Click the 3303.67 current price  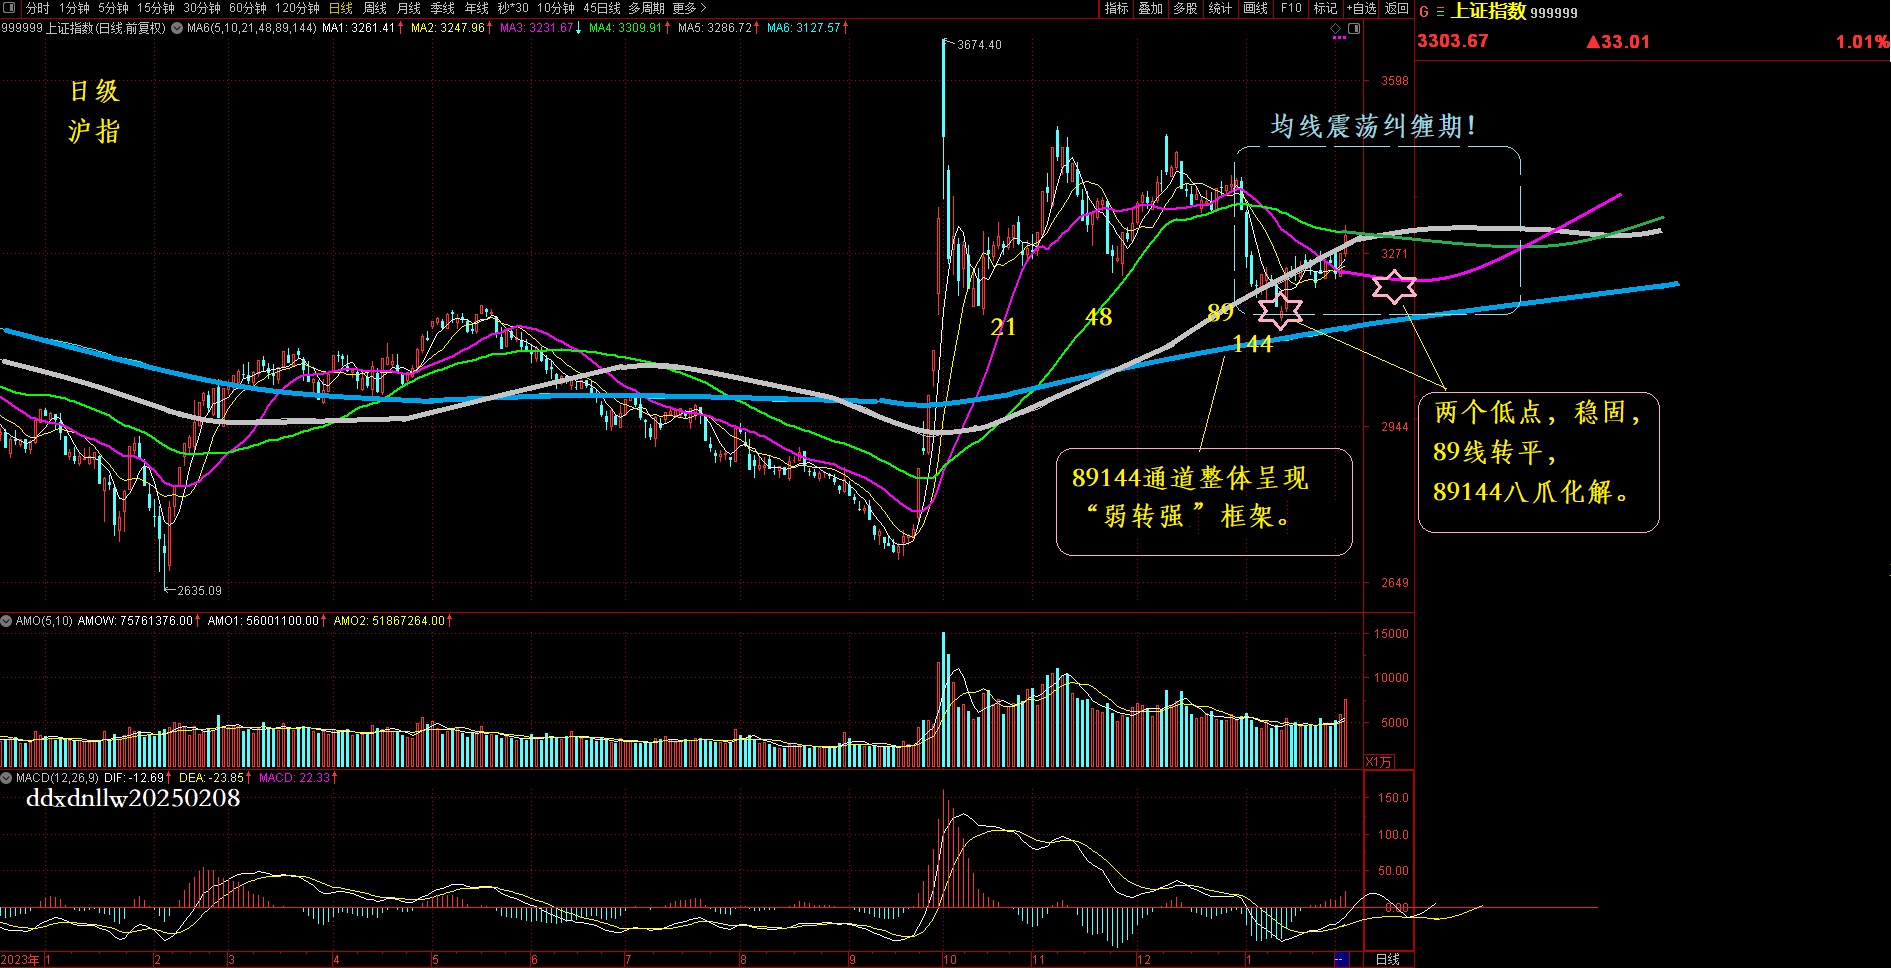[1452, 41]
